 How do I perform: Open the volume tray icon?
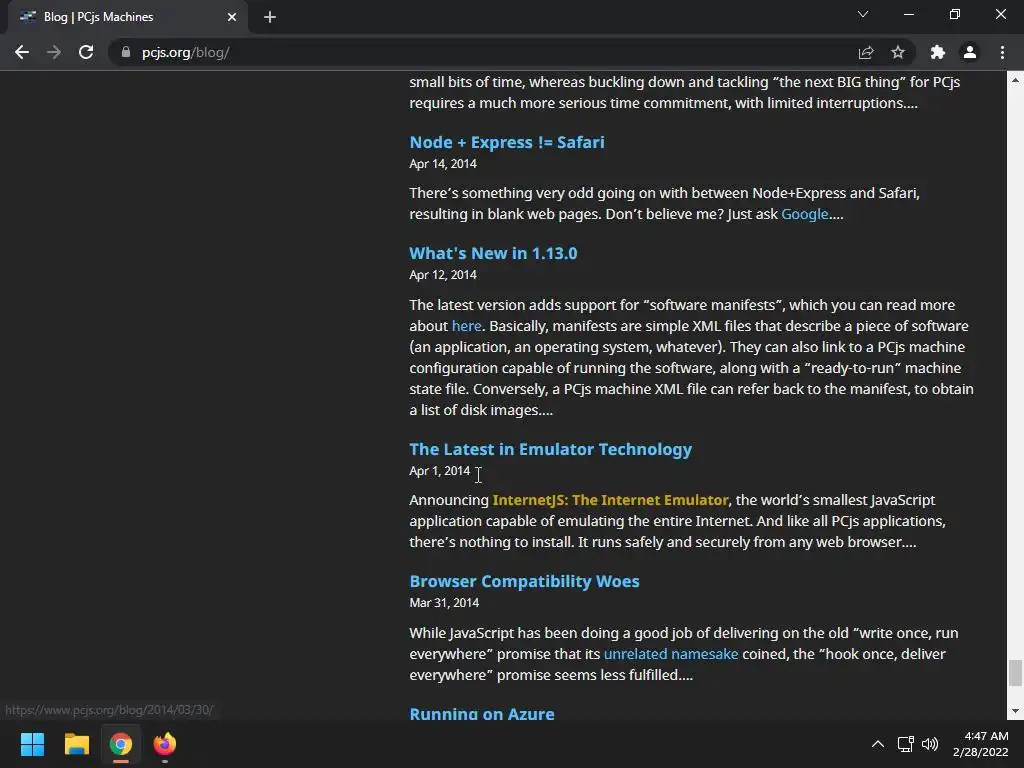930,744
